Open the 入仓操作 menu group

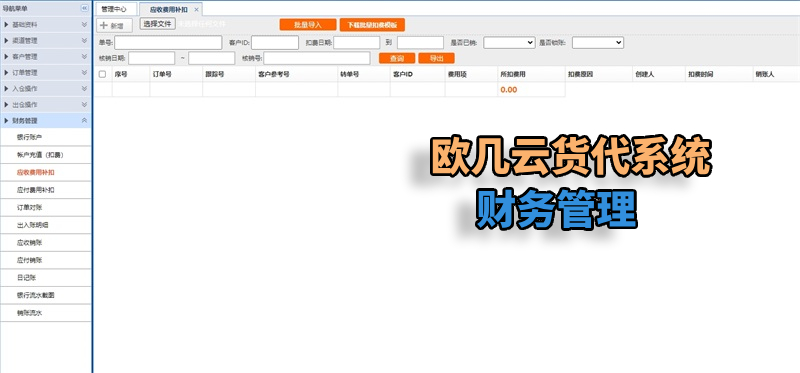pyautogui.click(x=45, y=89)
